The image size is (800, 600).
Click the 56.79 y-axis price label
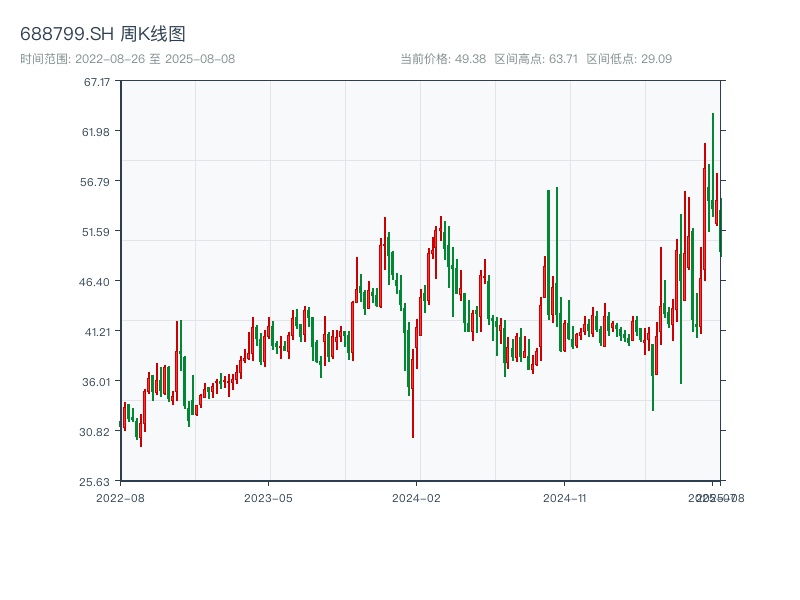click(x=97, y=182)
